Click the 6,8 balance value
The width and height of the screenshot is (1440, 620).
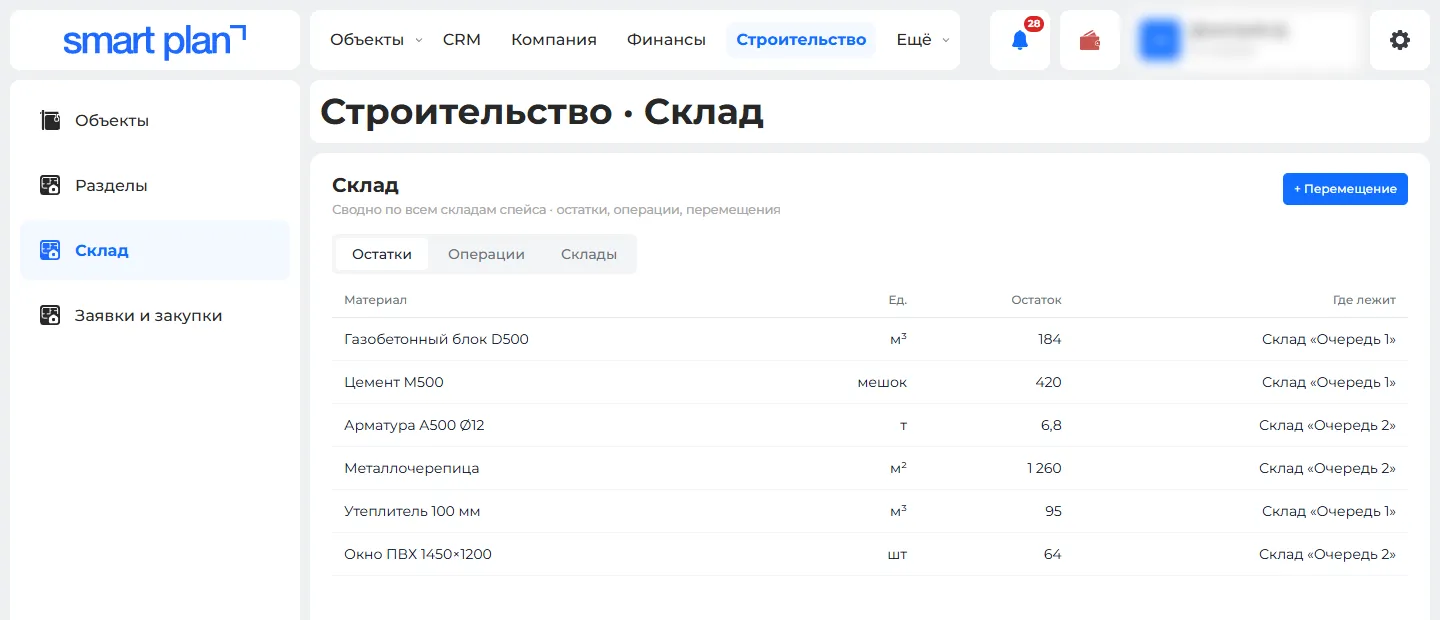[x=1051, y=425]
